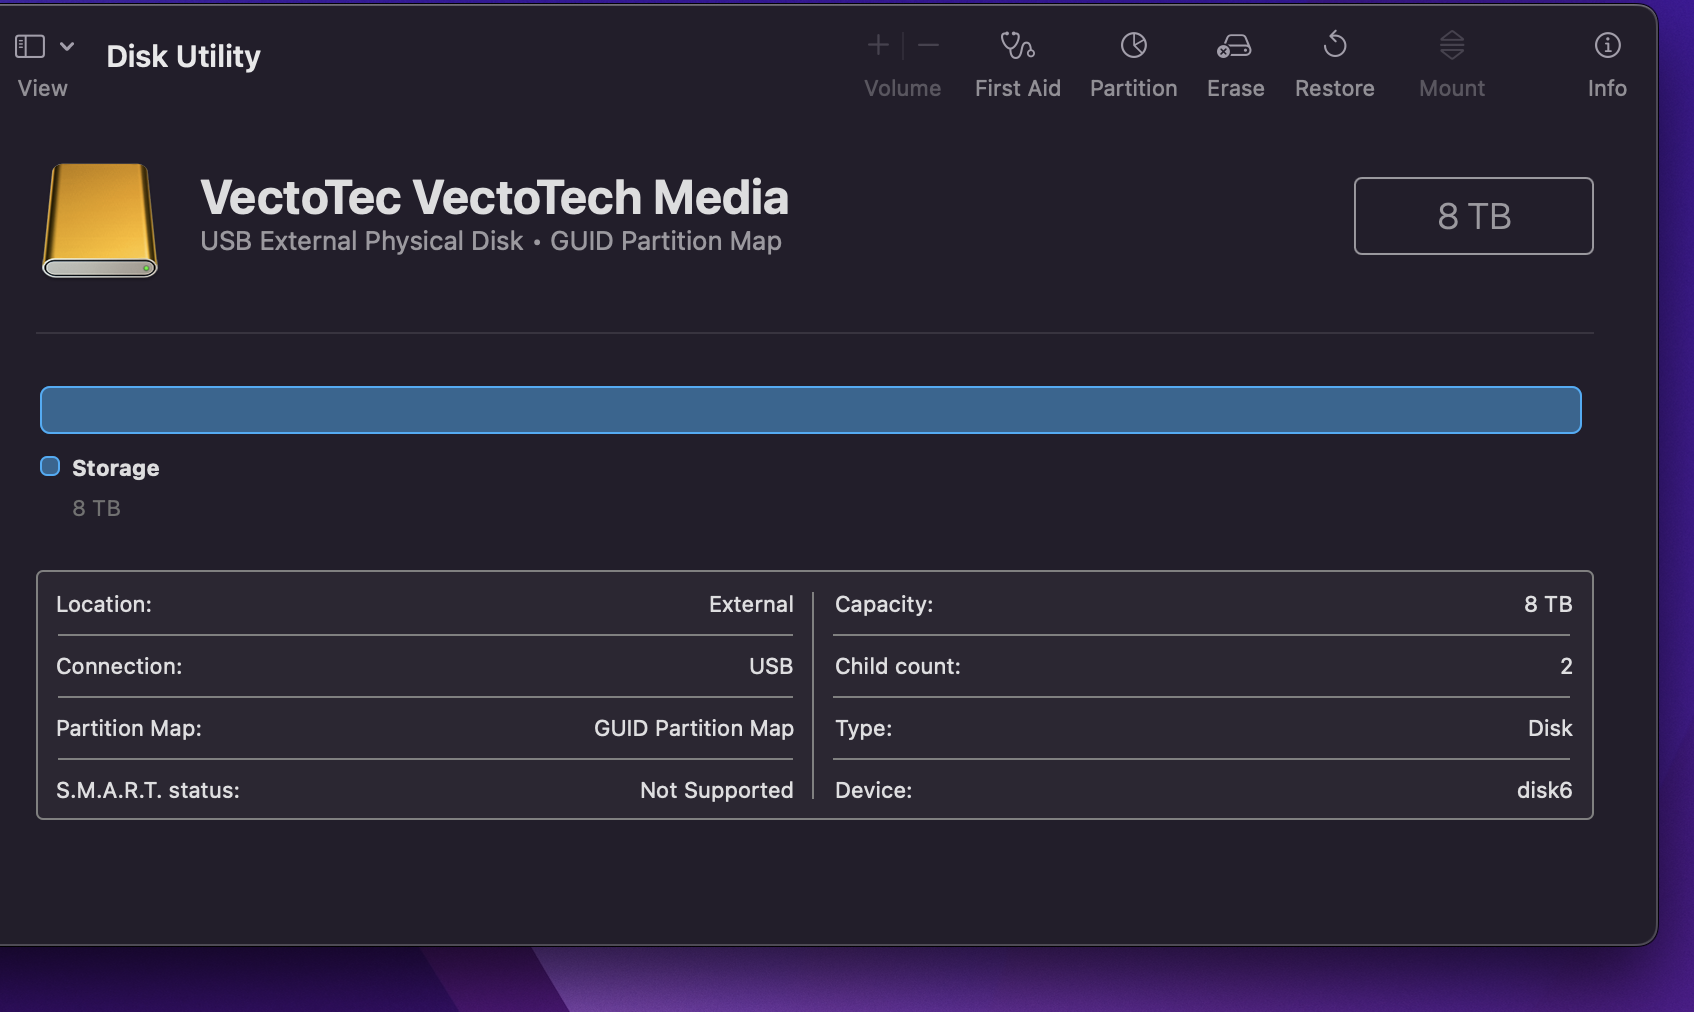Click the yellow external drive icon
The height and width of the screenshot is (1012, 1694).
(100, 220)
